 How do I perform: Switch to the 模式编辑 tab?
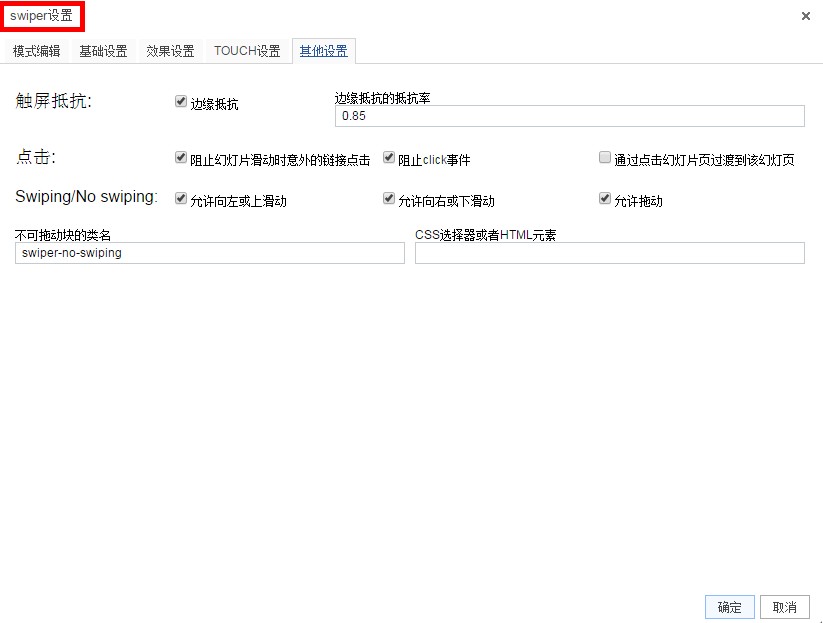click(36, 51)
